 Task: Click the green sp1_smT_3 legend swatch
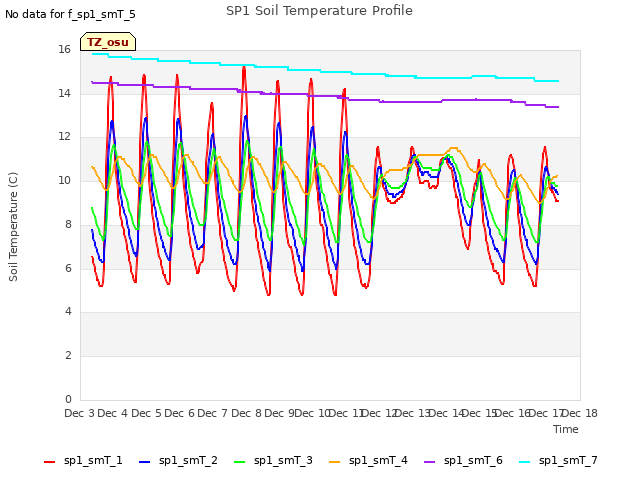tap(240, 462)
